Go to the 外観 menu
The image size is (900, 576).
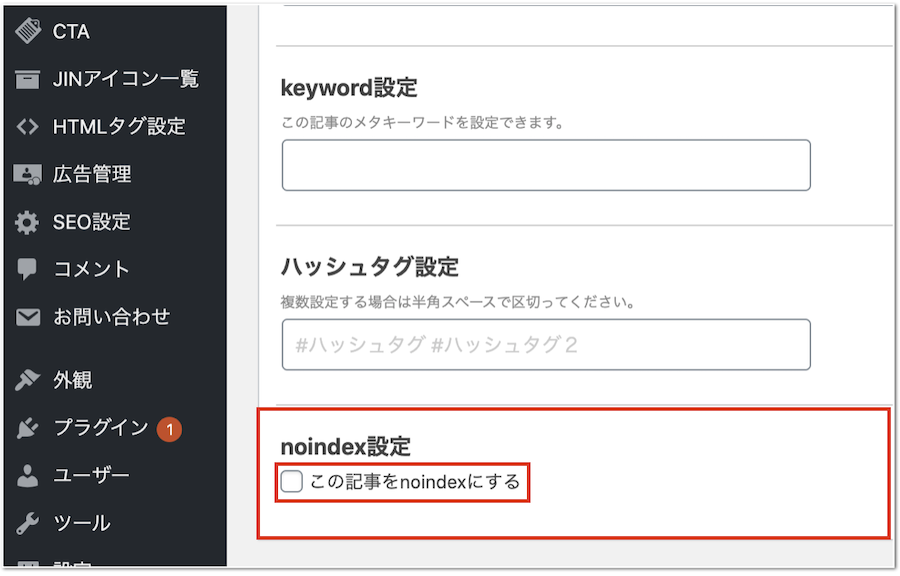tap(72, 380)
